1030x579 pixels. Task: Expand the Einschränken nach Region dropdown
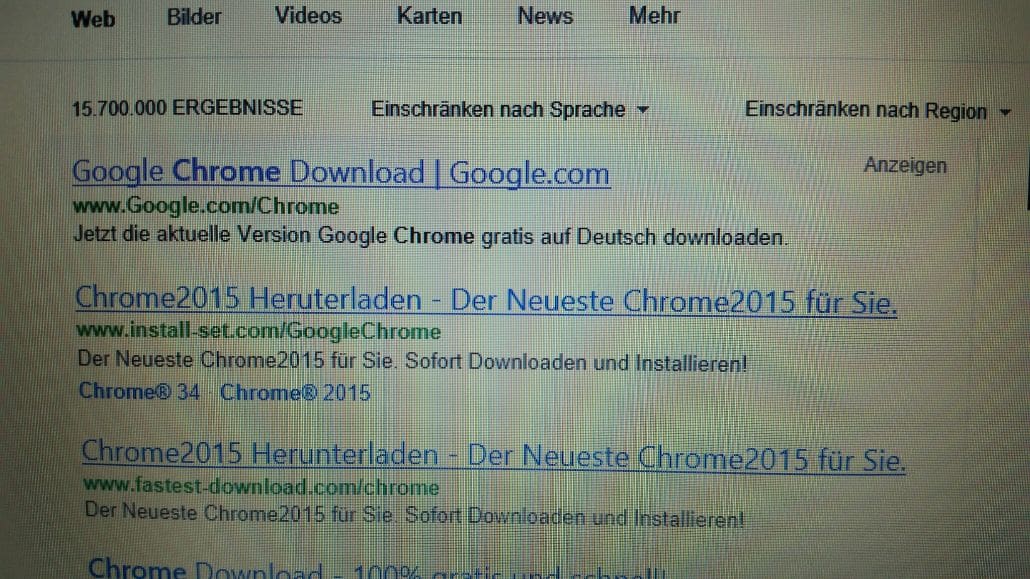tap(877, 111)
